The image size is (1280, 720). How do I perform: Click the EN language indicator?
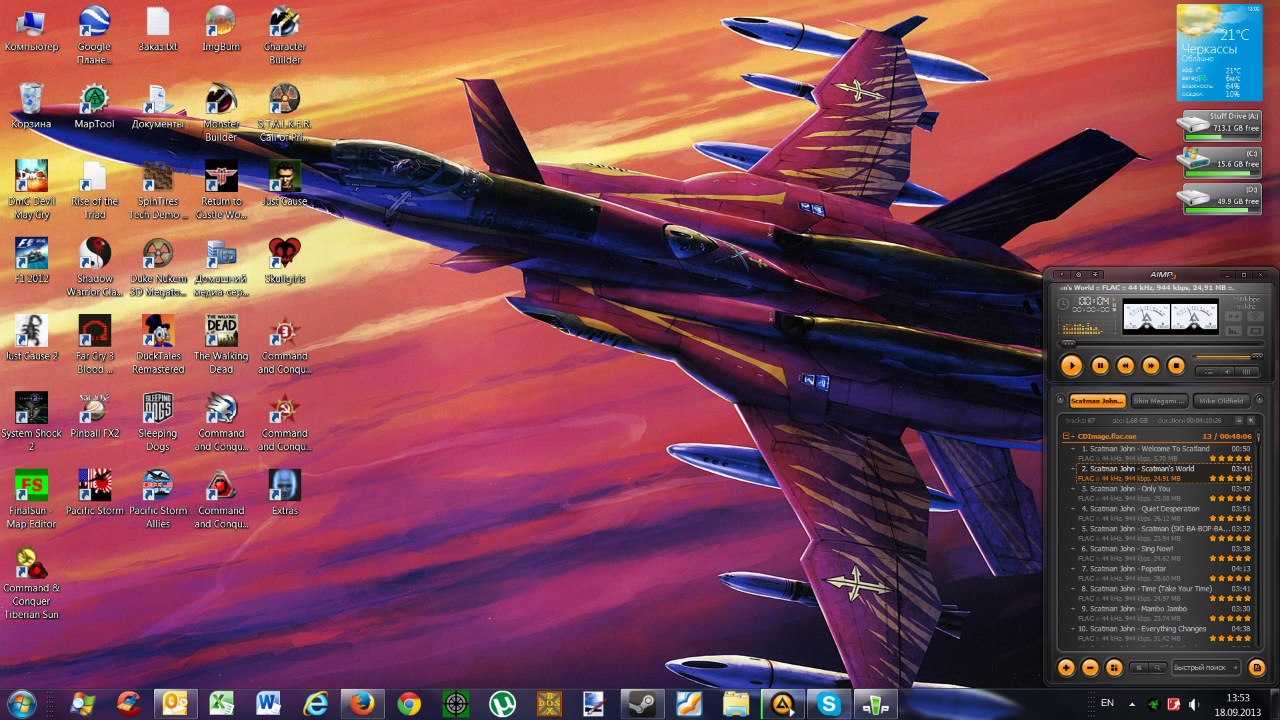pyautogui.click(x=1107, y=703)
